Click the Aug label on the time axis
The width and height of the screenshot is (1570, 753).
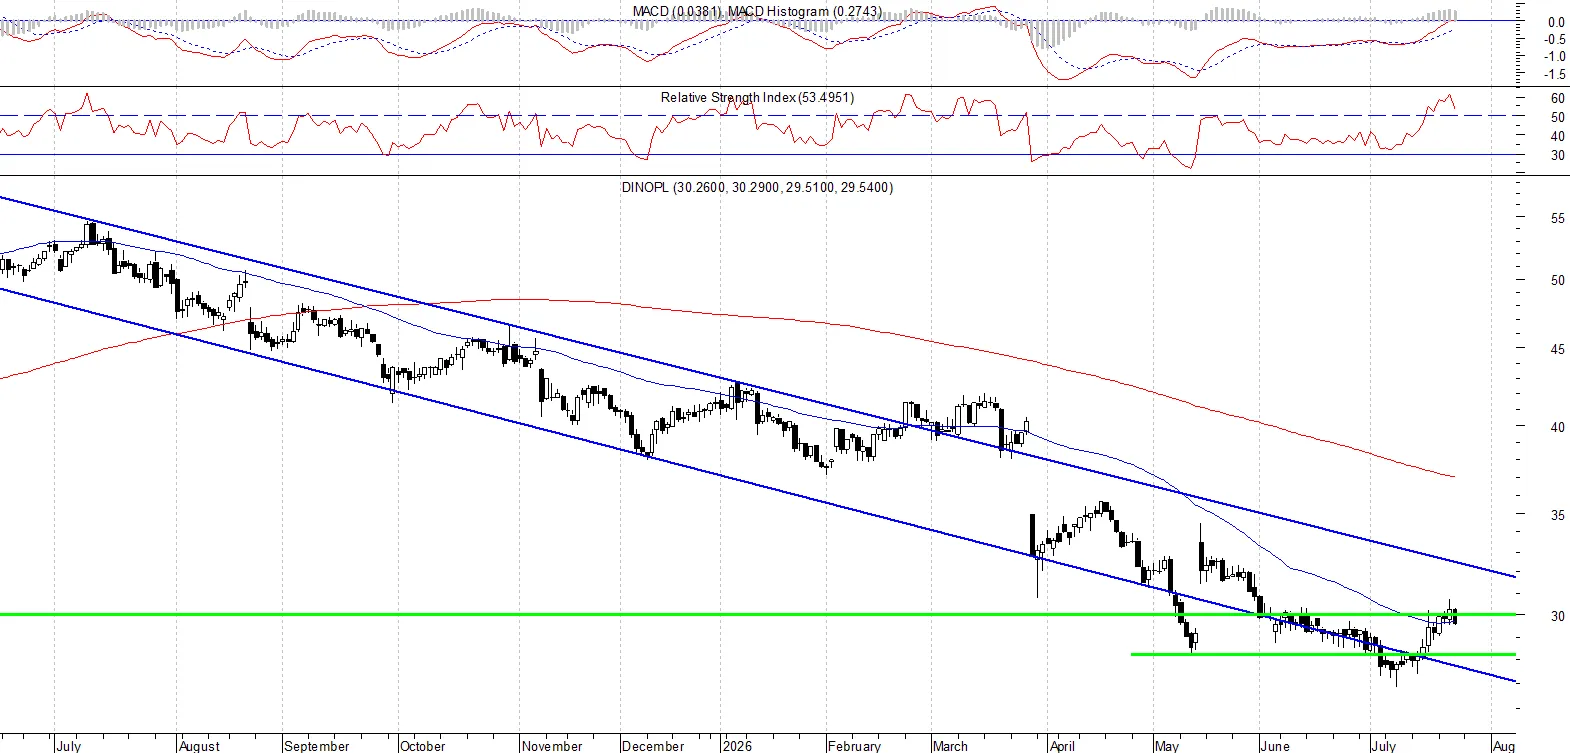[1503, 746]
